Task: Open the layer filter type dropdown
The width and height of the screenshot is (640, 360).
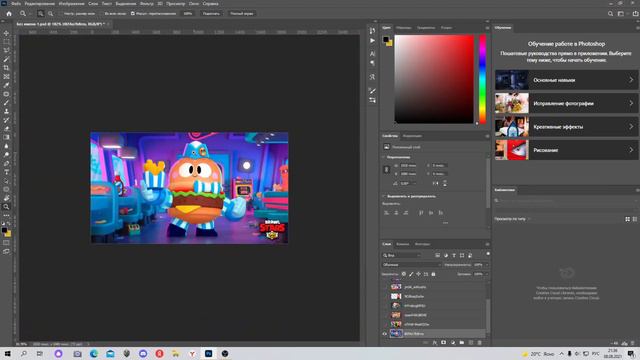Action: pos(402,256)
